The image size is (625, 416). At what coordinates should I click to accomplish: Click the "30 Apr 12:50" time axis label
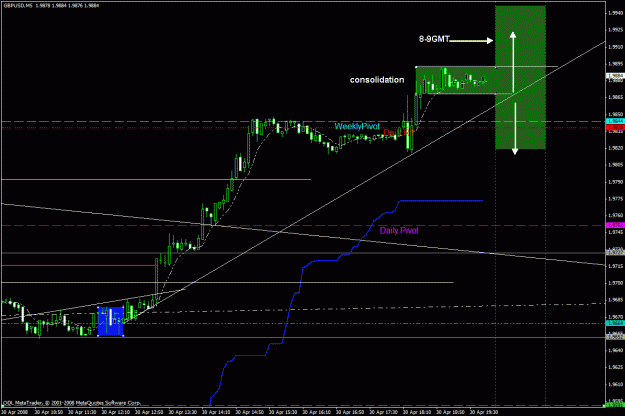coord(149,412)
